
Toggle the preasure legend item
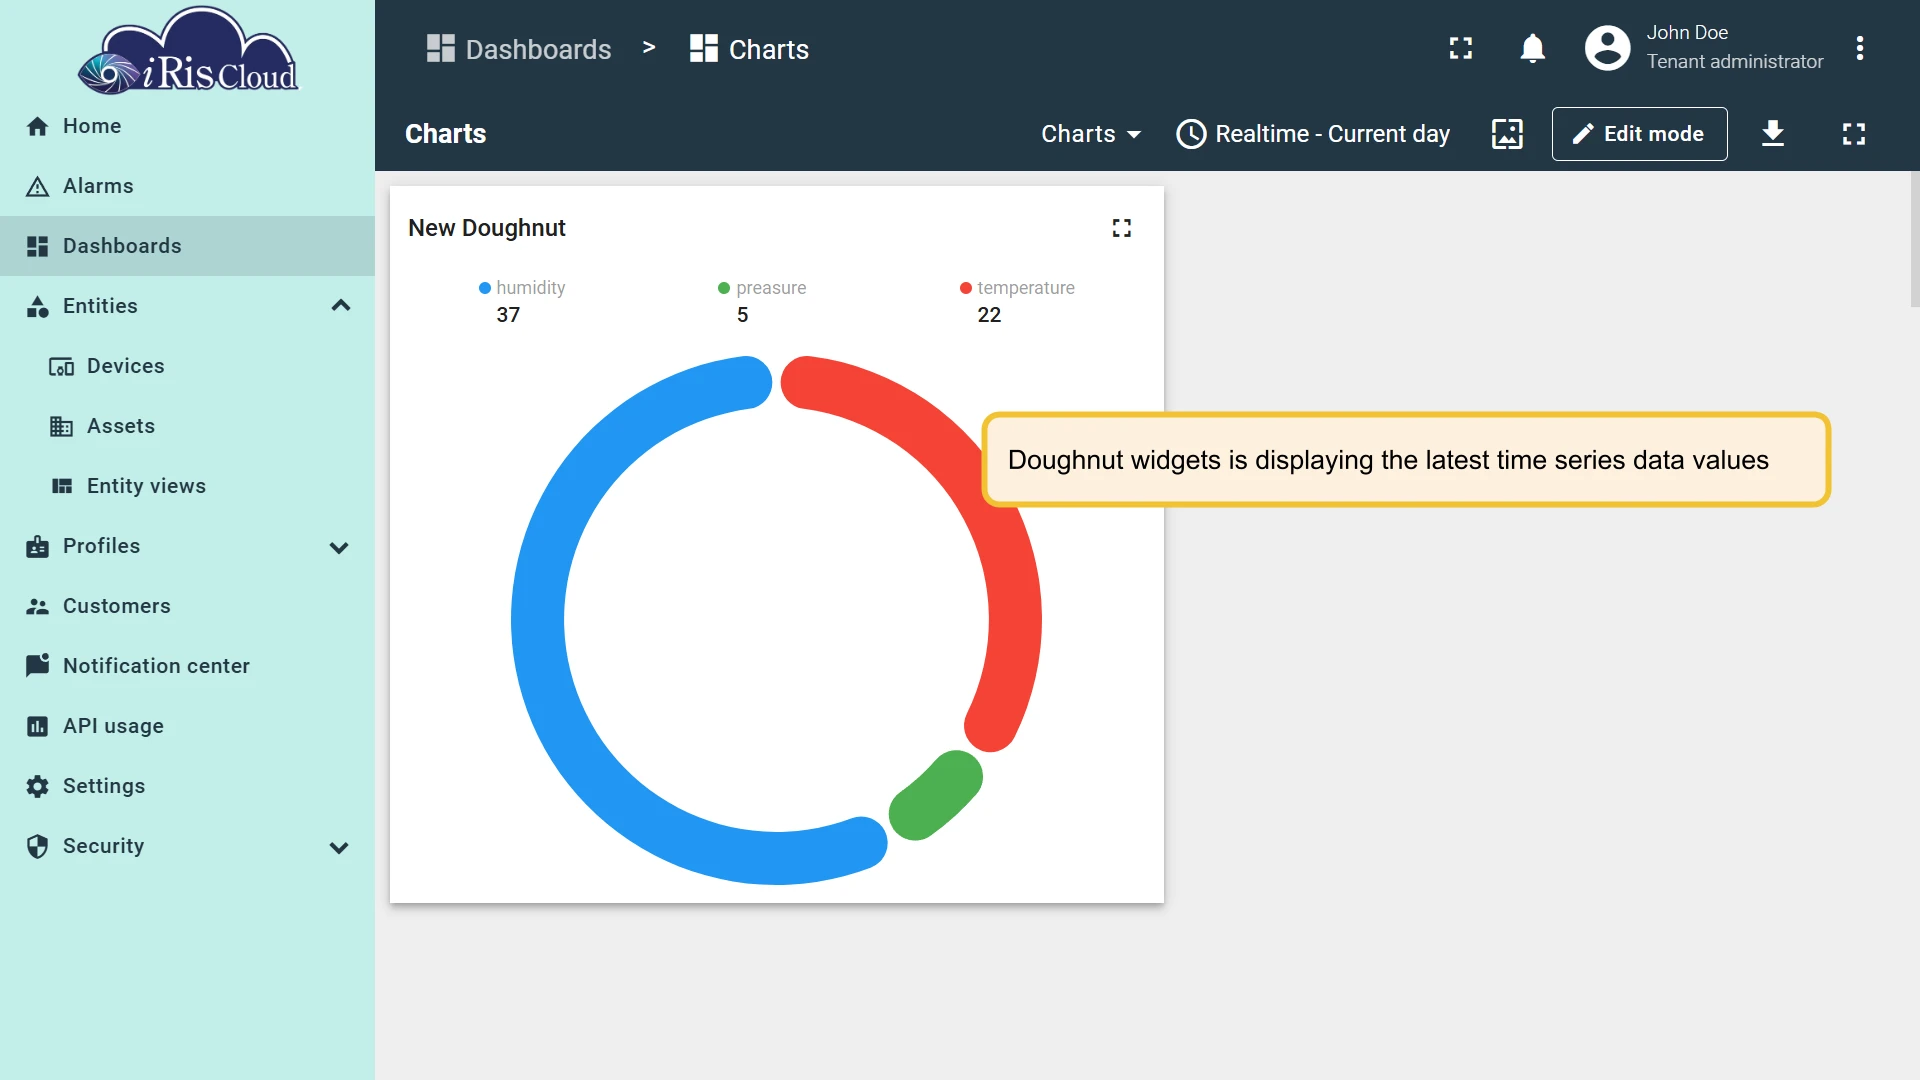[762, 288]
